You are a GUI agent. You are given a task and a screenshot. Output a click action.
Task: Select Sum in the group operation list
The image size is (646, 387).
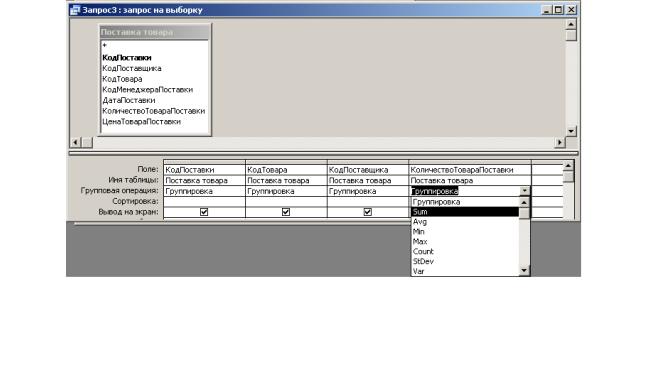(465, 212)
